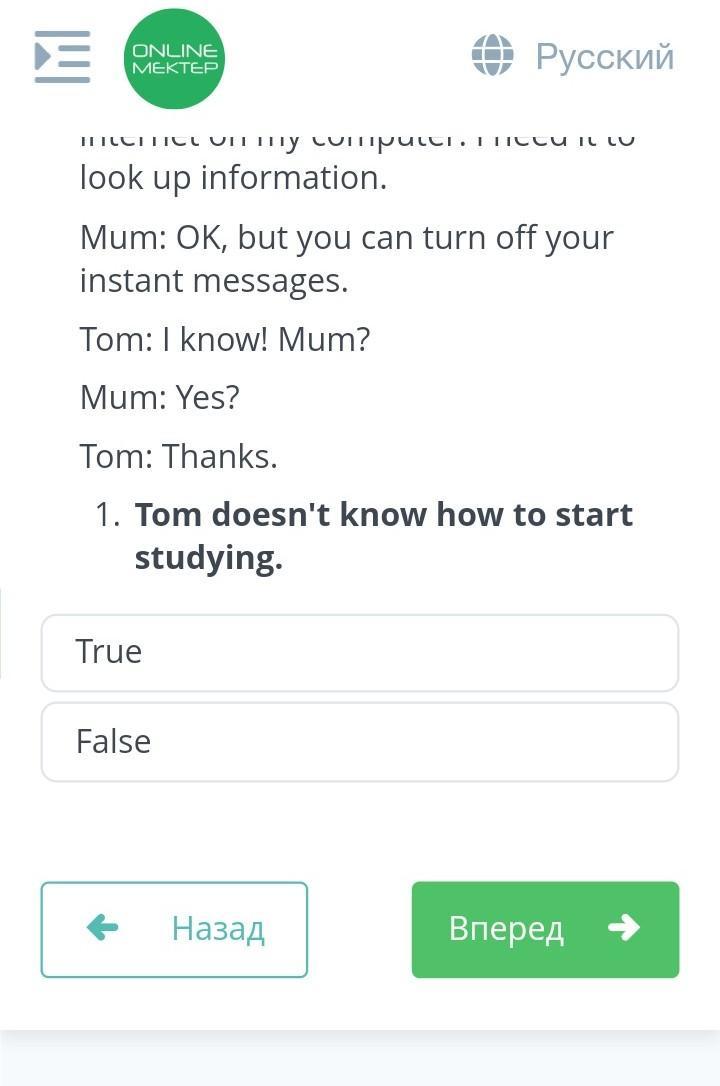
Task: Click the partially hidden top dialogue line
Action: tap(357, 138)
